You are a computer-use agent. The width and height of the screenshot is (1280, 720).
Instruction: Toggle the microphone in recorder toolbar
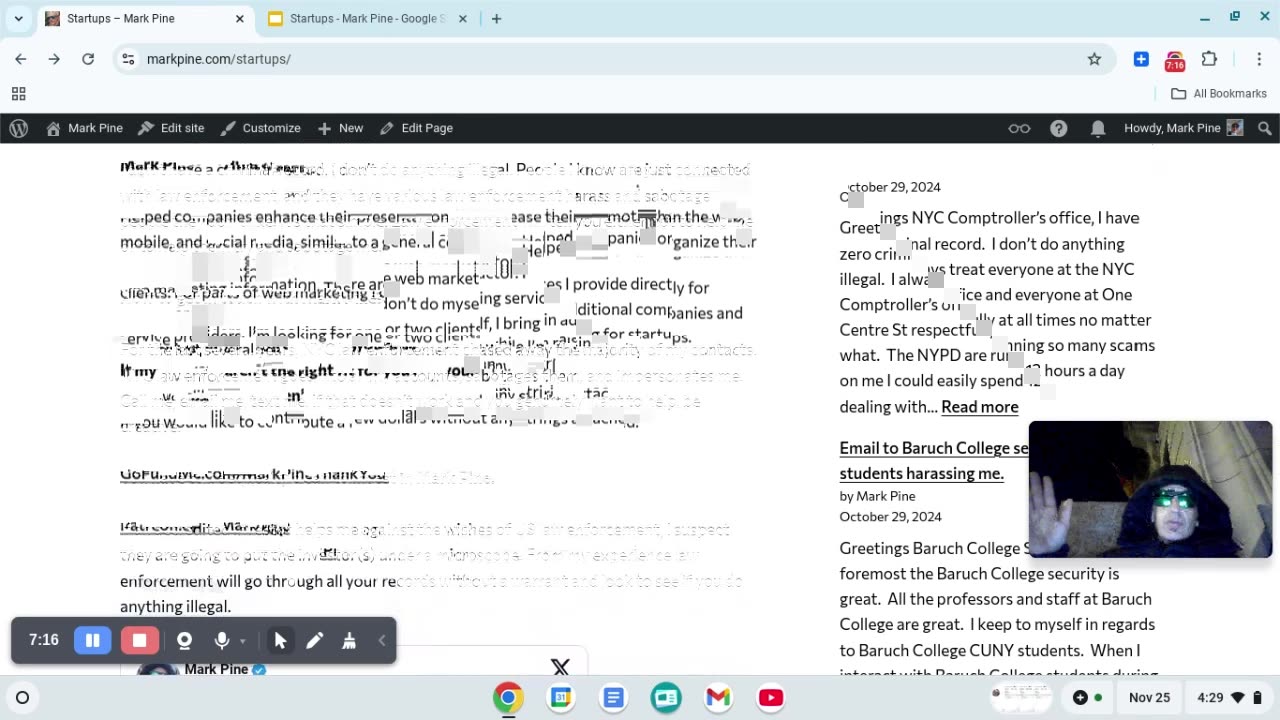coord(221,640)
